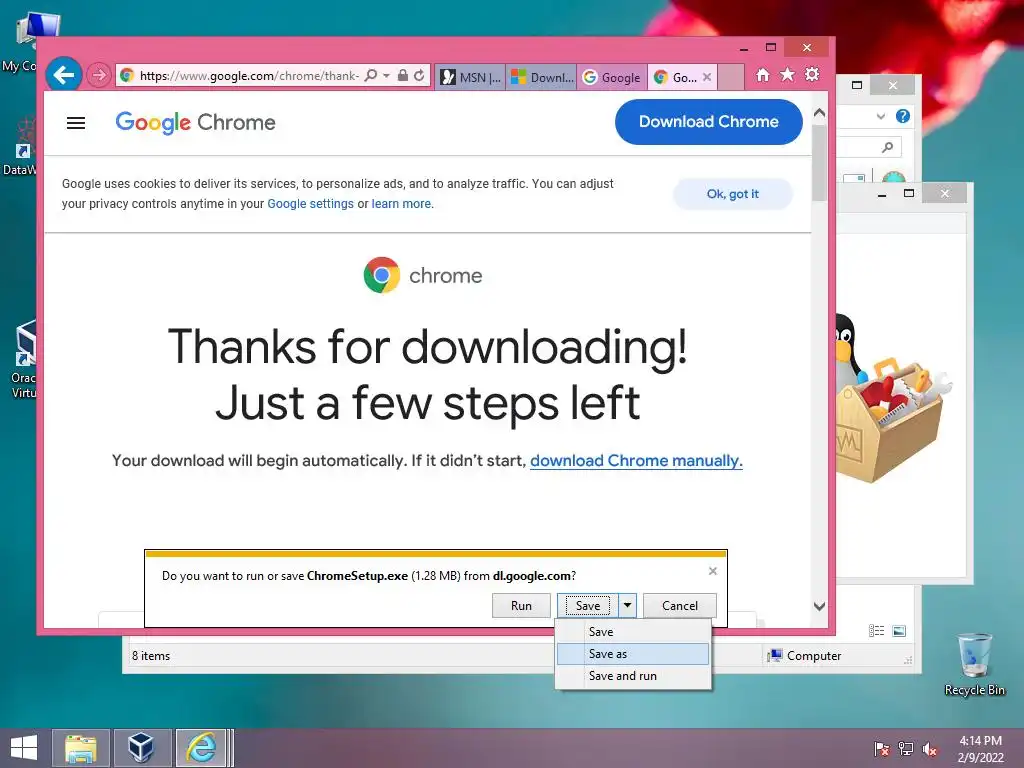This screenshot has height=768, width=1024.
Task: Click the 8 items status text
Action: pyautogui.click(x=151, y=656)
